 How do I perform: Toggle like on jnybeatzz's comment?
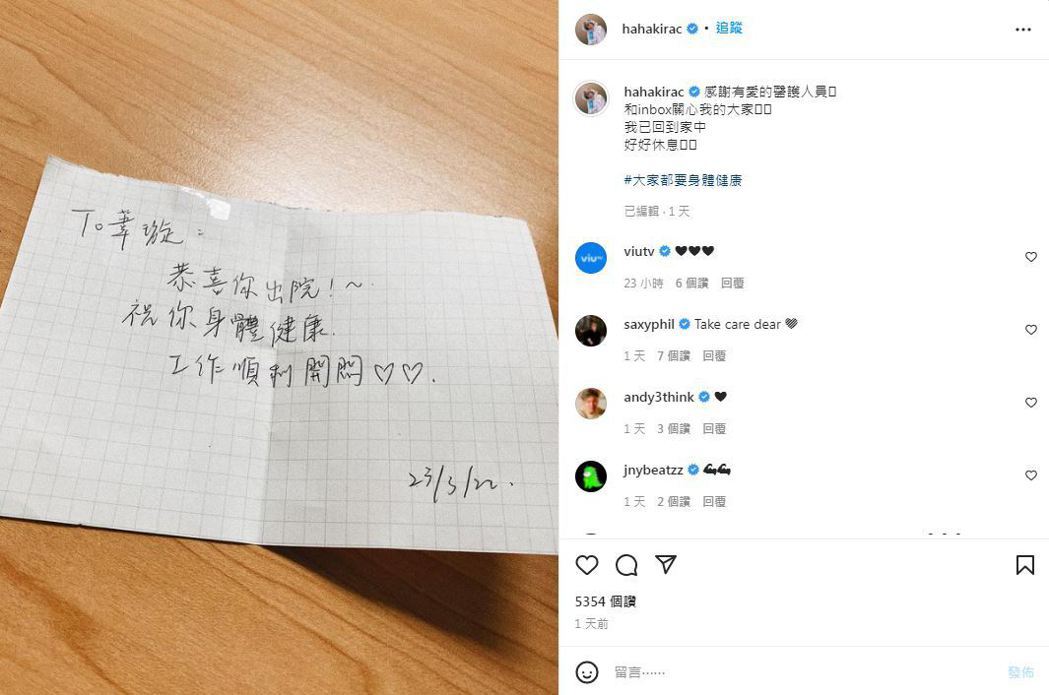tap(1031, 476)
